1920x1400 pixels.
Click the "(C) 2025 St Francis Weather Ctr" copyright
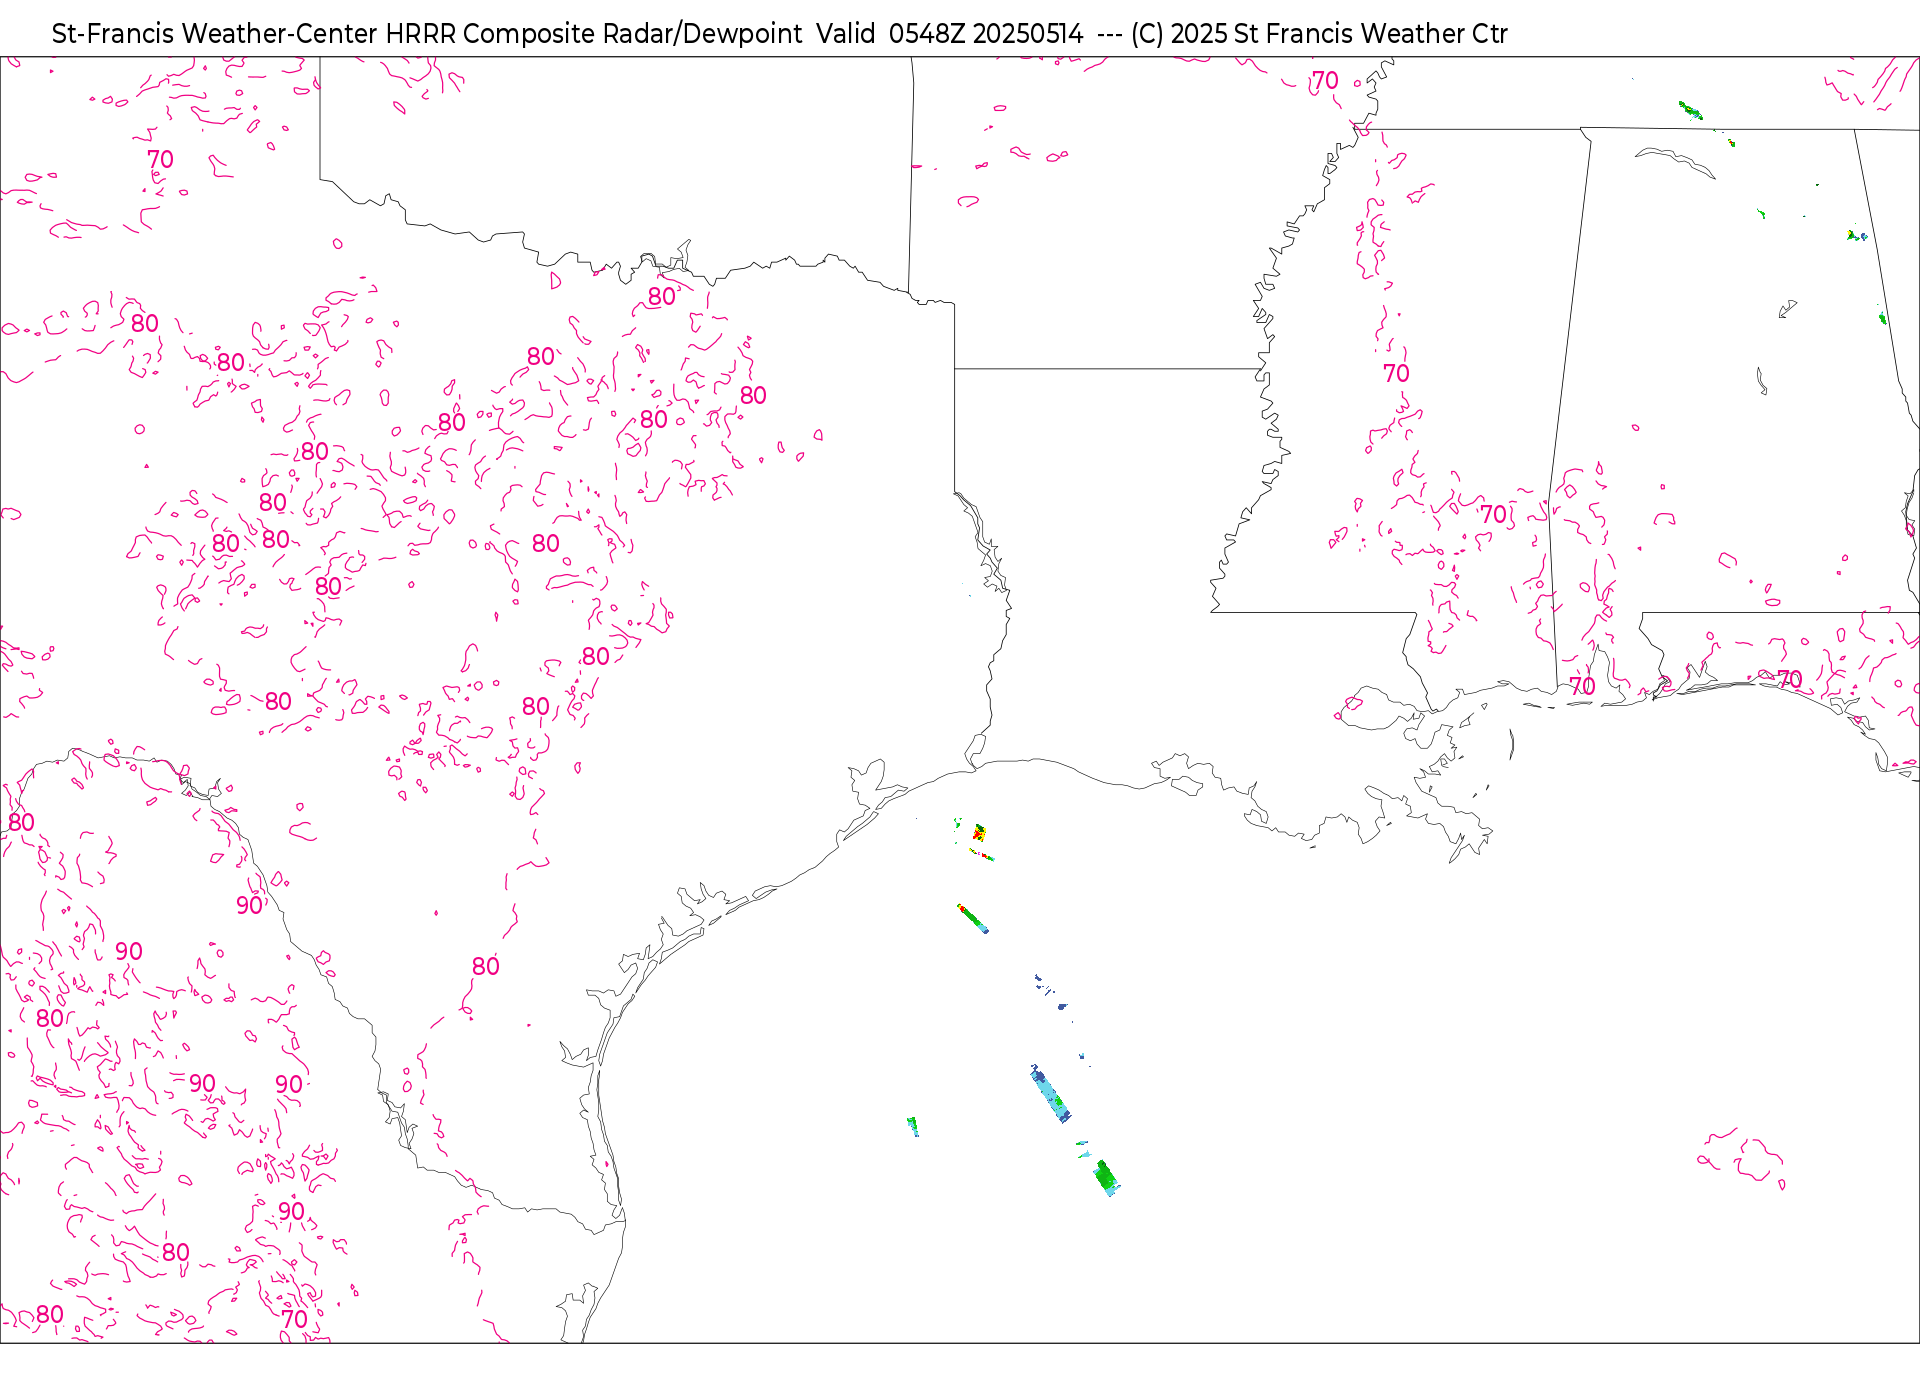click(x=1319, y=34)
